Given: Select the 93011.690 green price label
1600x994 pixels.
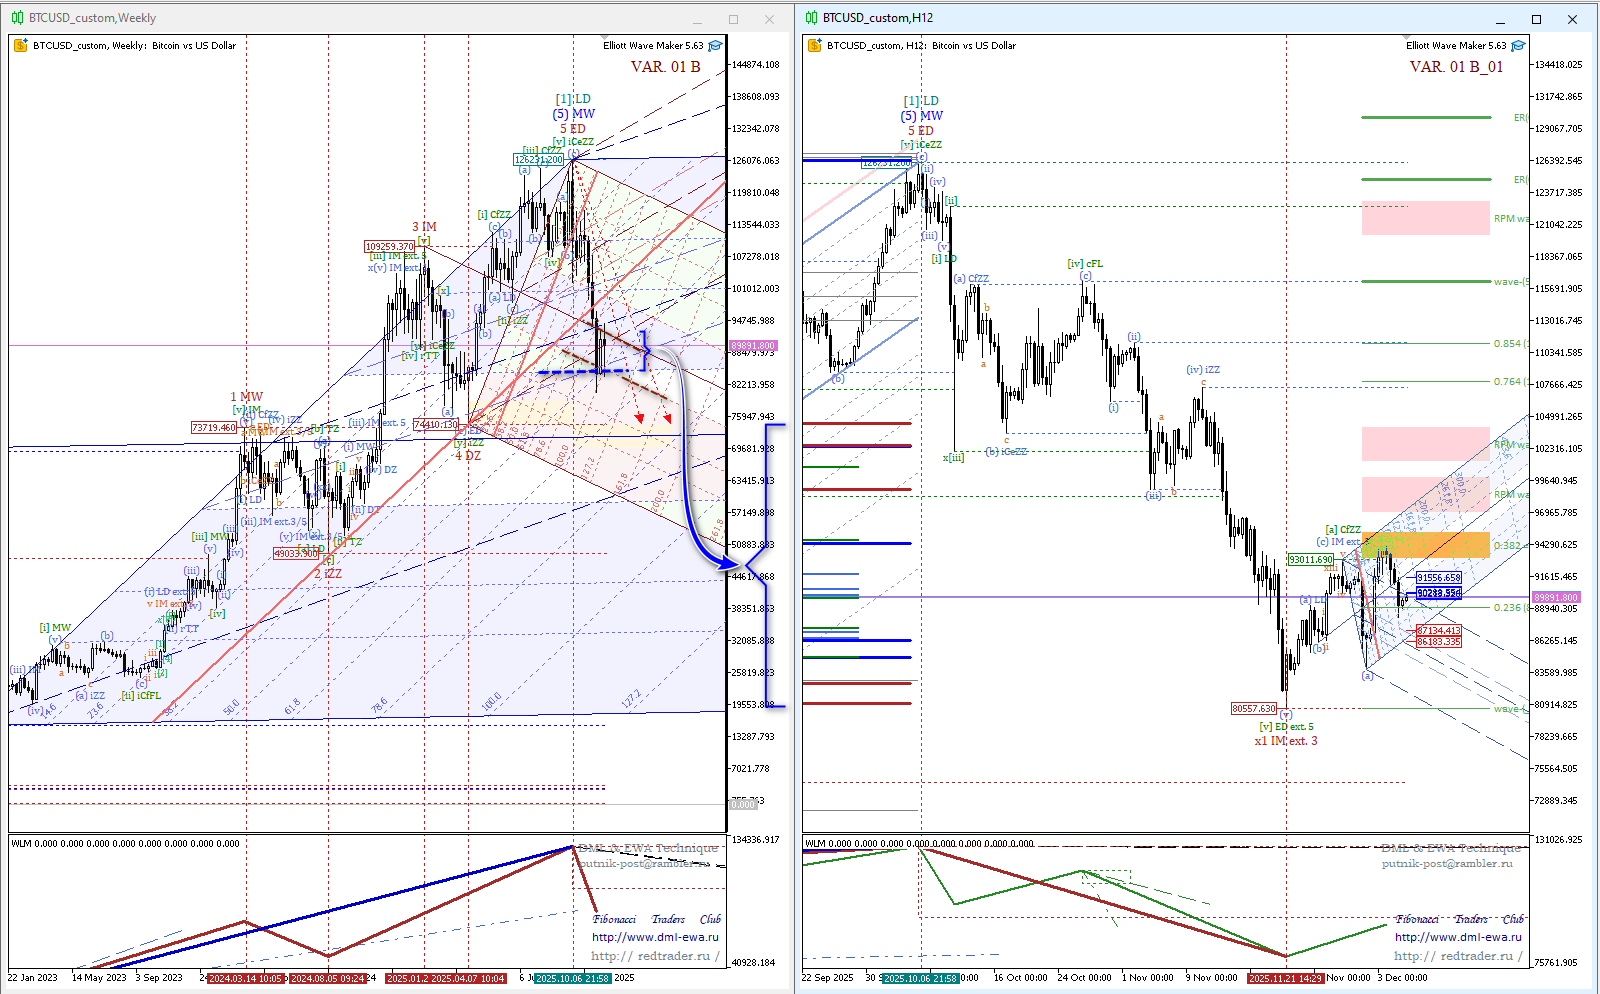Looking at the screenshot, I should tap(1310, 560).
